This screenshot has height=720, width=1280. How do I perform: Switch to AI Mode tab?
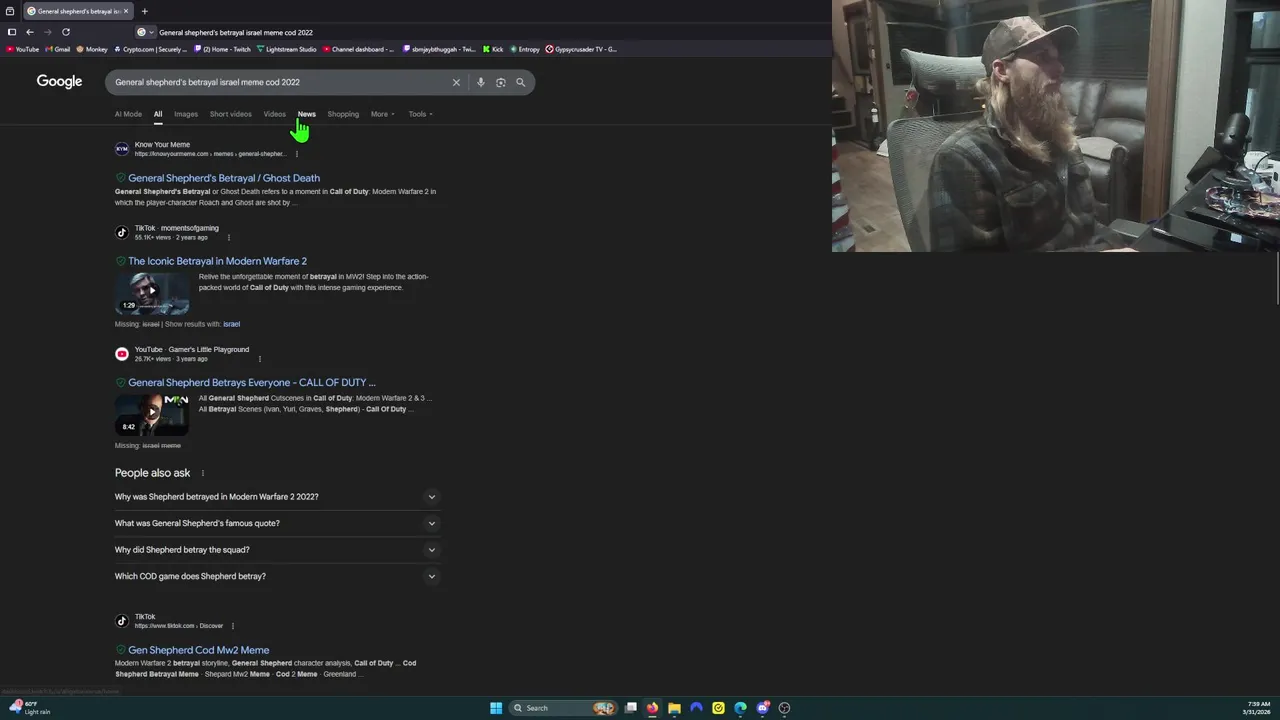(128, 114)
